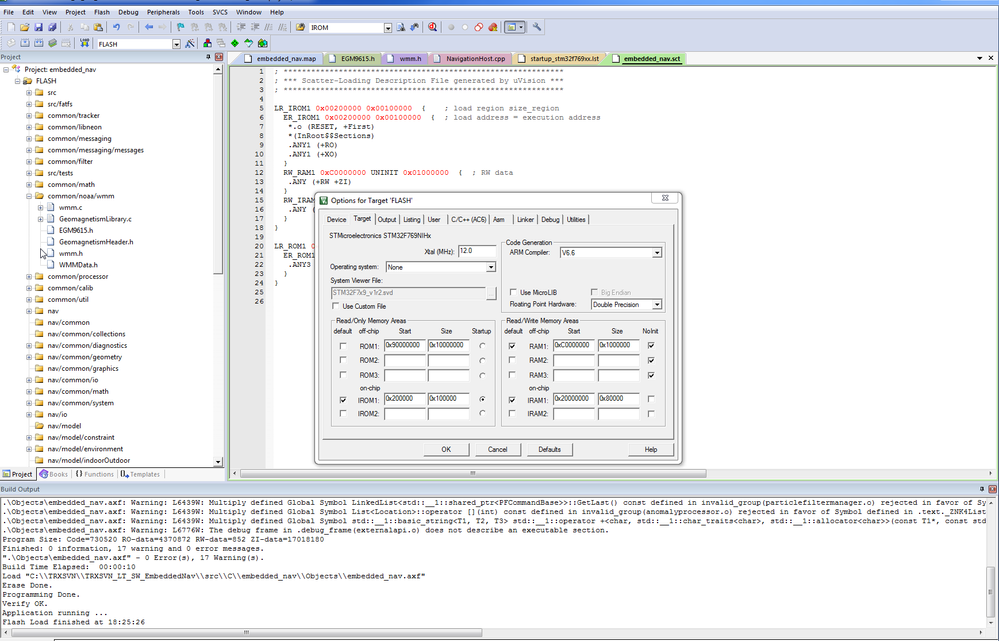This screenshot has width=999, height=641.
Task: Check IRAM1 NoInit checkbox
Action: click(650, 399)
